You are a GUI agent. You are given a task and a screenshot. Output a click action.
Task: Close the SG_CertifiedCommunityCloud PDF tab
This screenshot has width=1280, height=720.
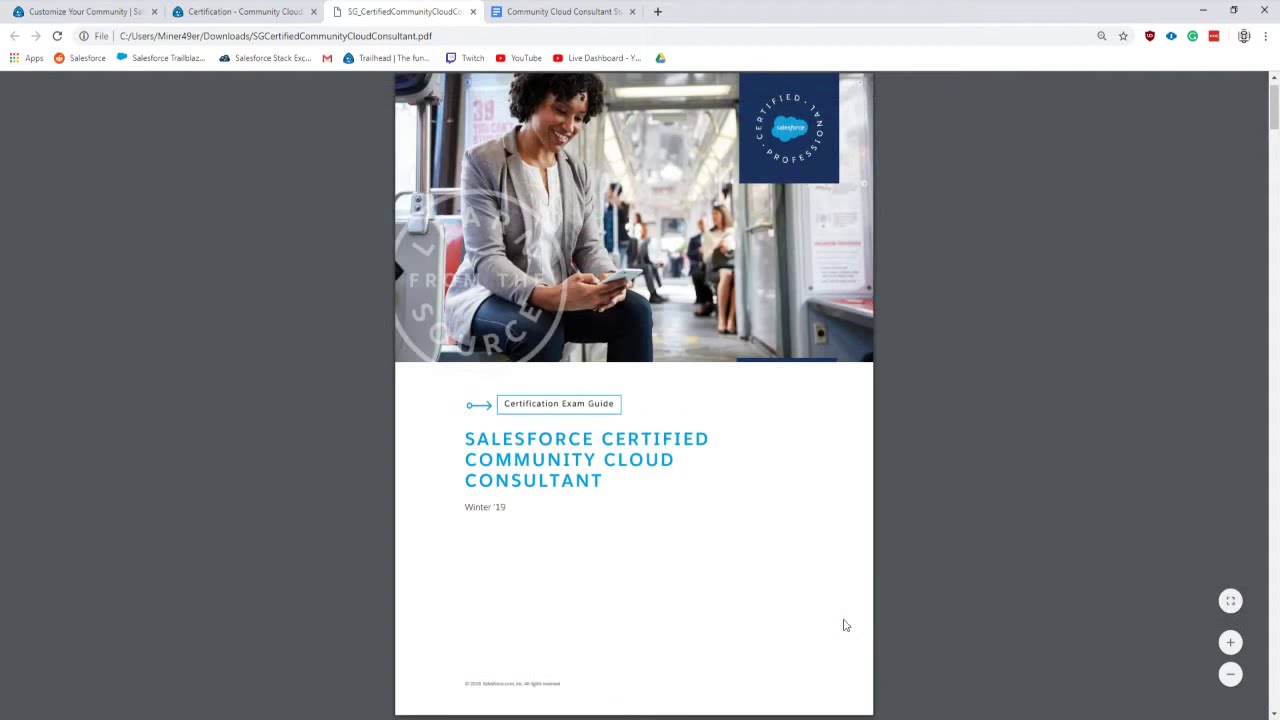pos(473,12)
